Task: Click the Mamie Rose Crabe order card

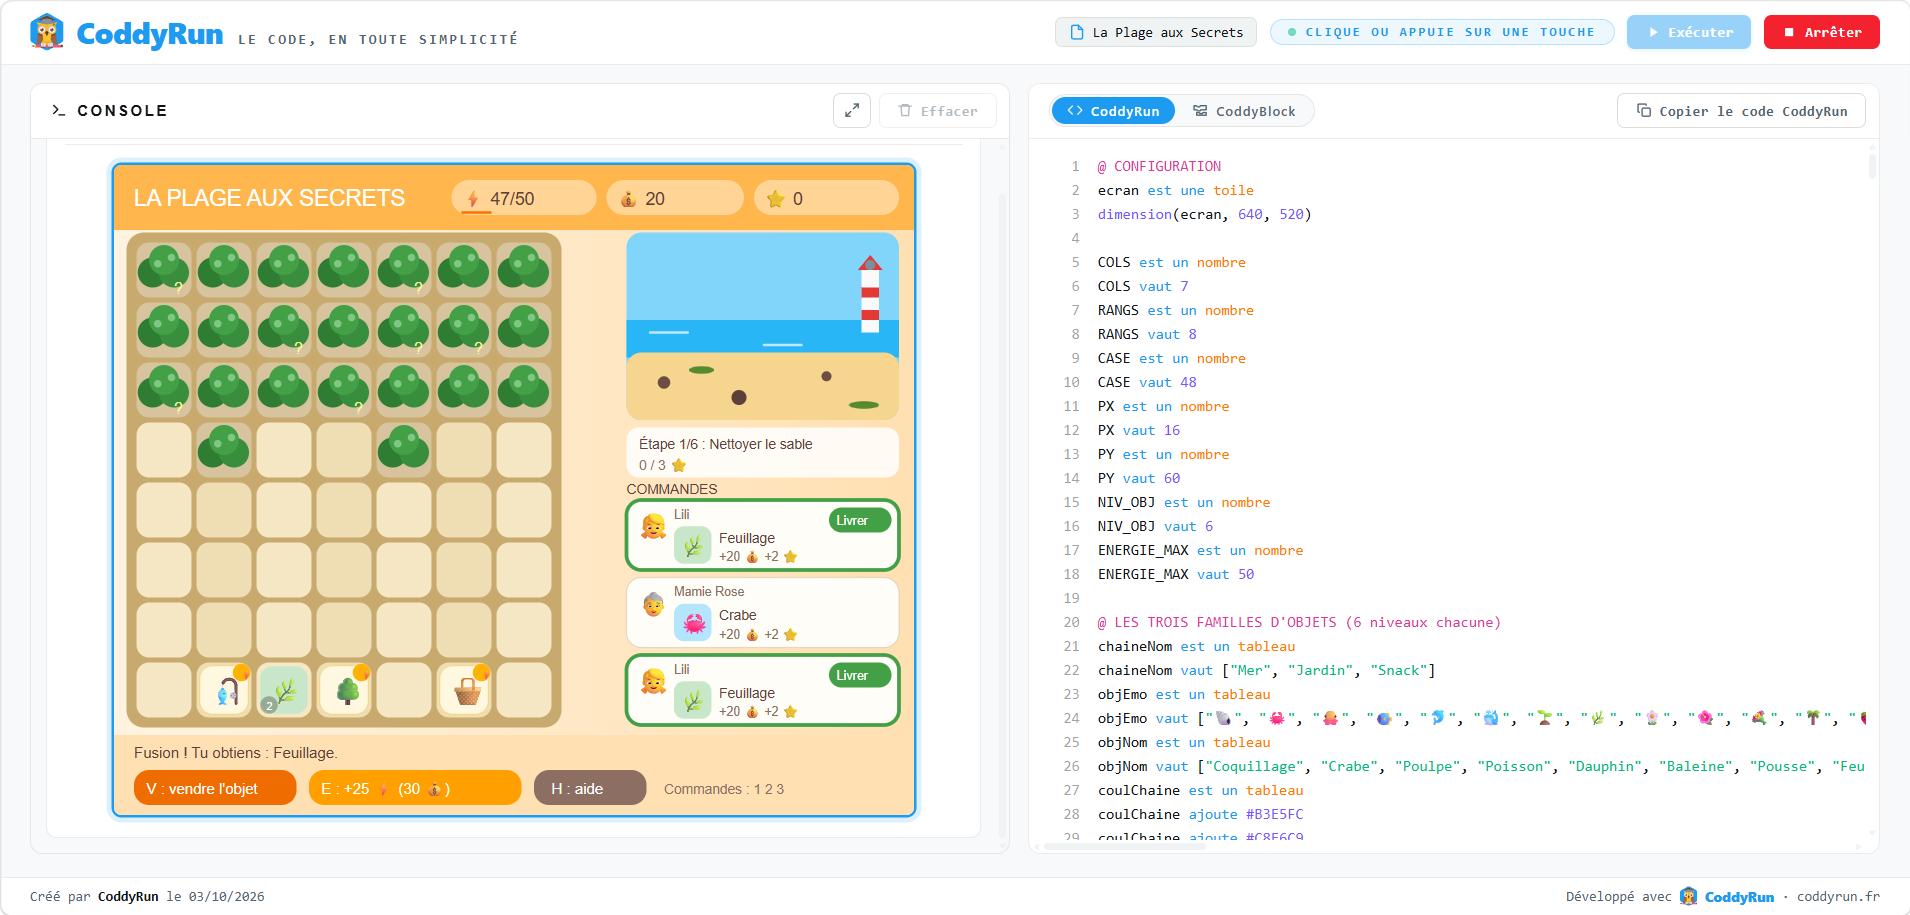Action: pos(762,613)
